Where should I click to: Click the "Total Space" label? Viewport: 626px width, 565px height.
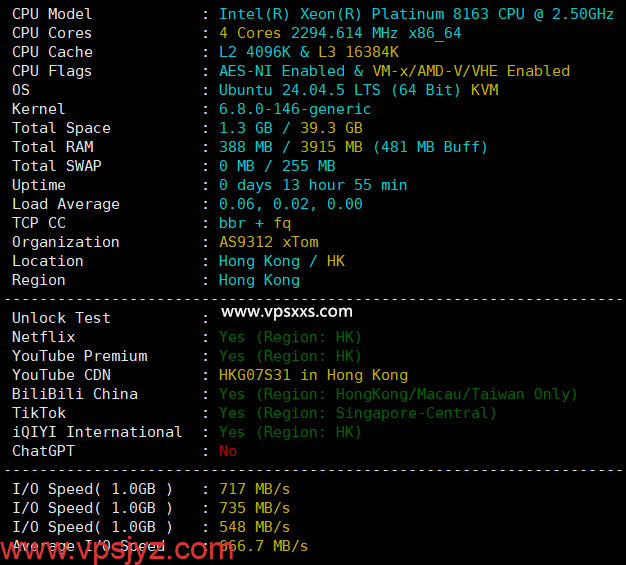point(61,128)
